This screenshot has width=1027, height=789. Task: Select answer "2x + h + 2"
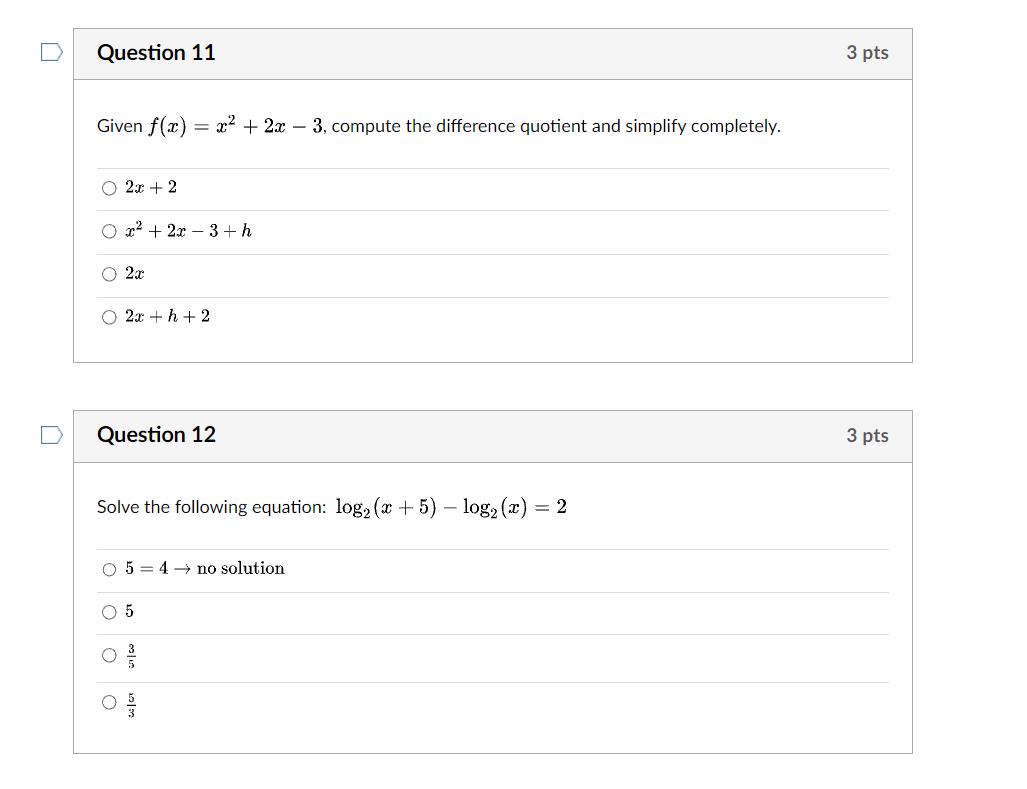click(109, 317)
